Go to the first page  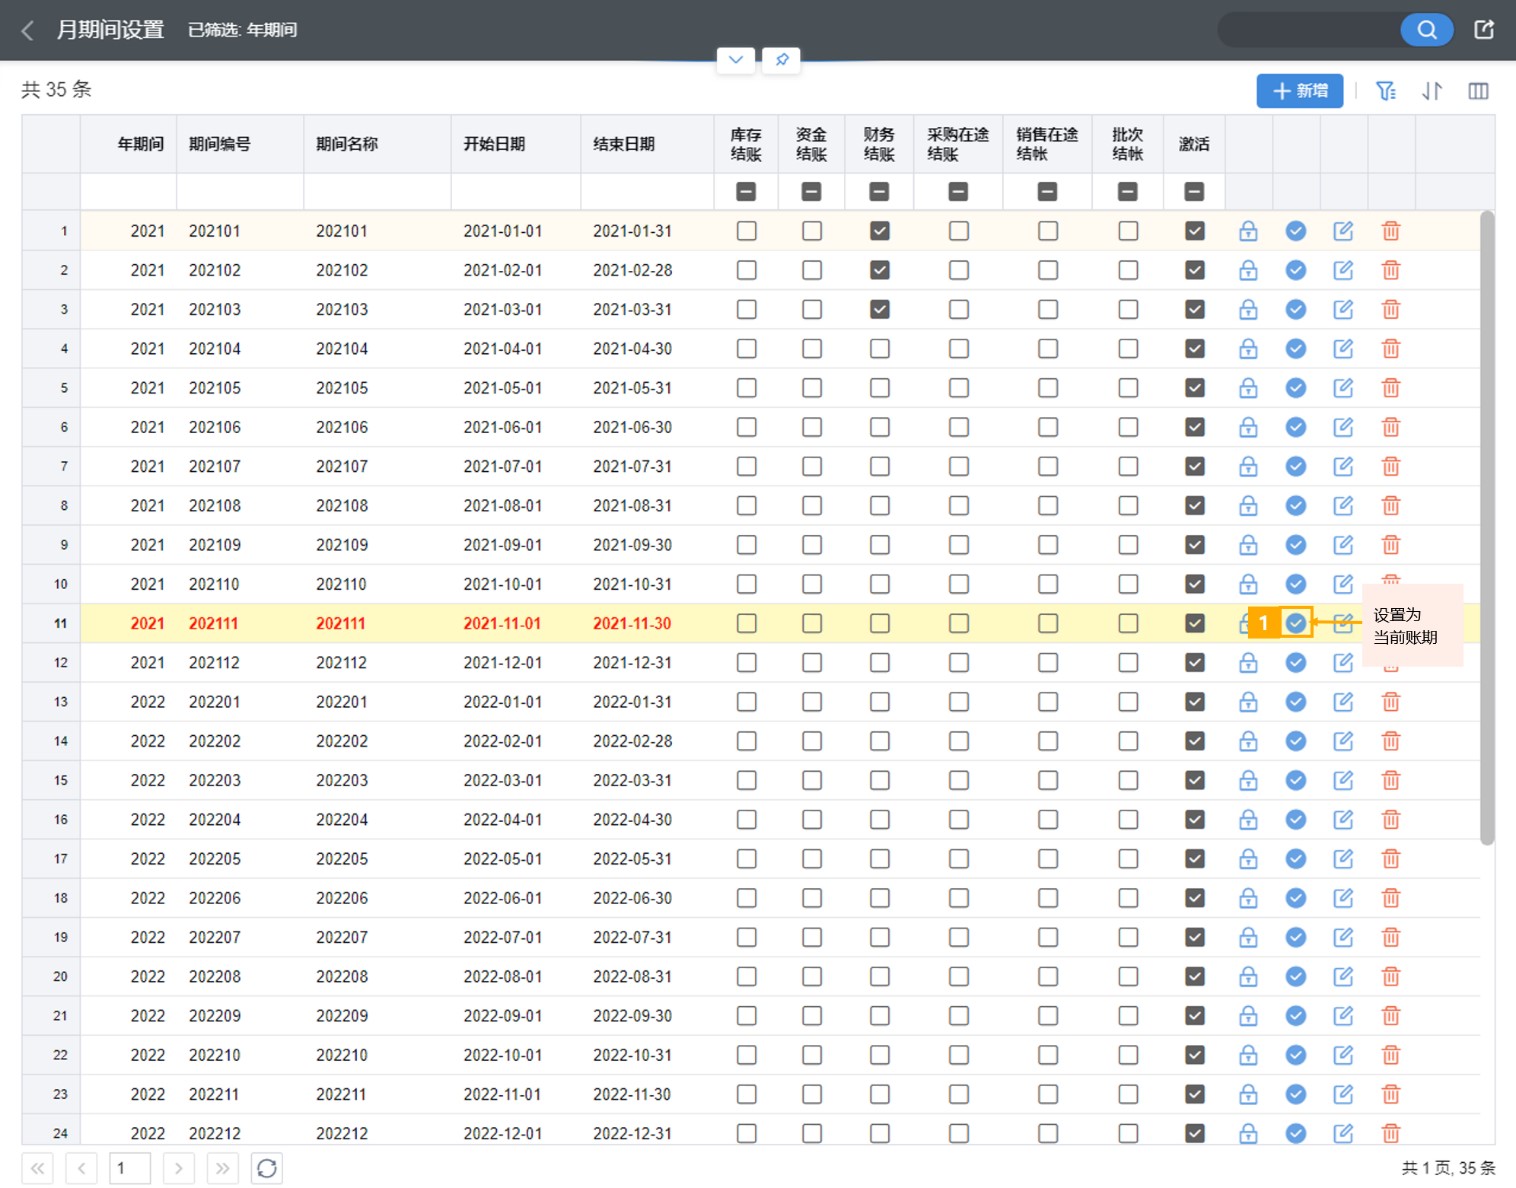click(x=38, y=1168)
